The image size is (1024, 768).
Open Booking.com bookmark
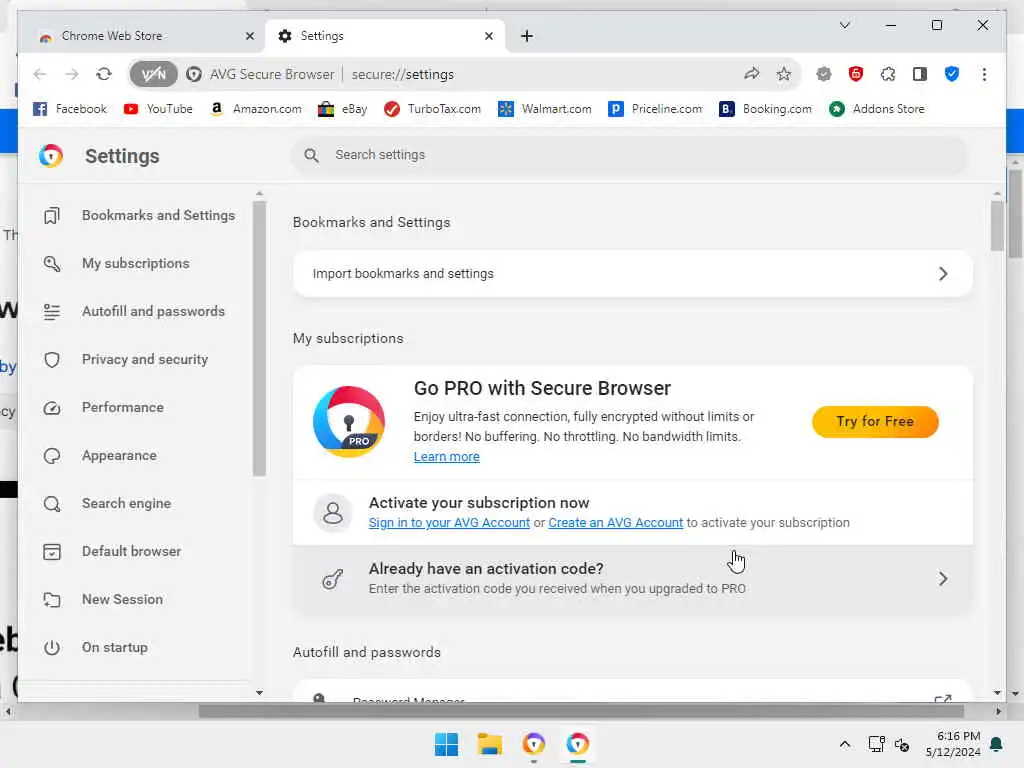tap(766, 109)
